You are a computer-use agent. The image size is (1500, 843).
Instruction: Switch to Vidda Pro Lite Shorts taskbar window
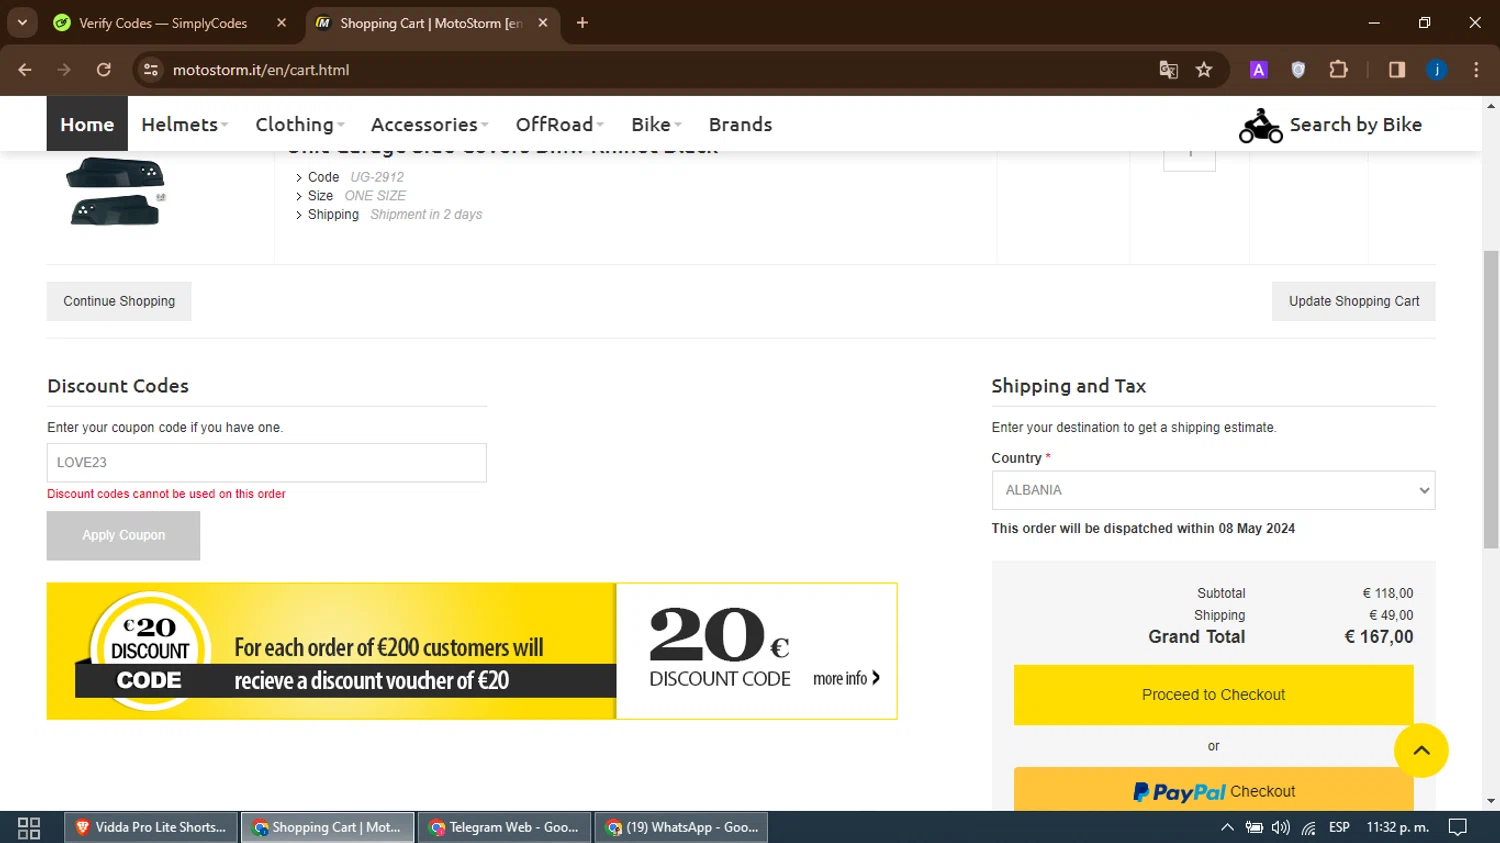pos(152,827)
